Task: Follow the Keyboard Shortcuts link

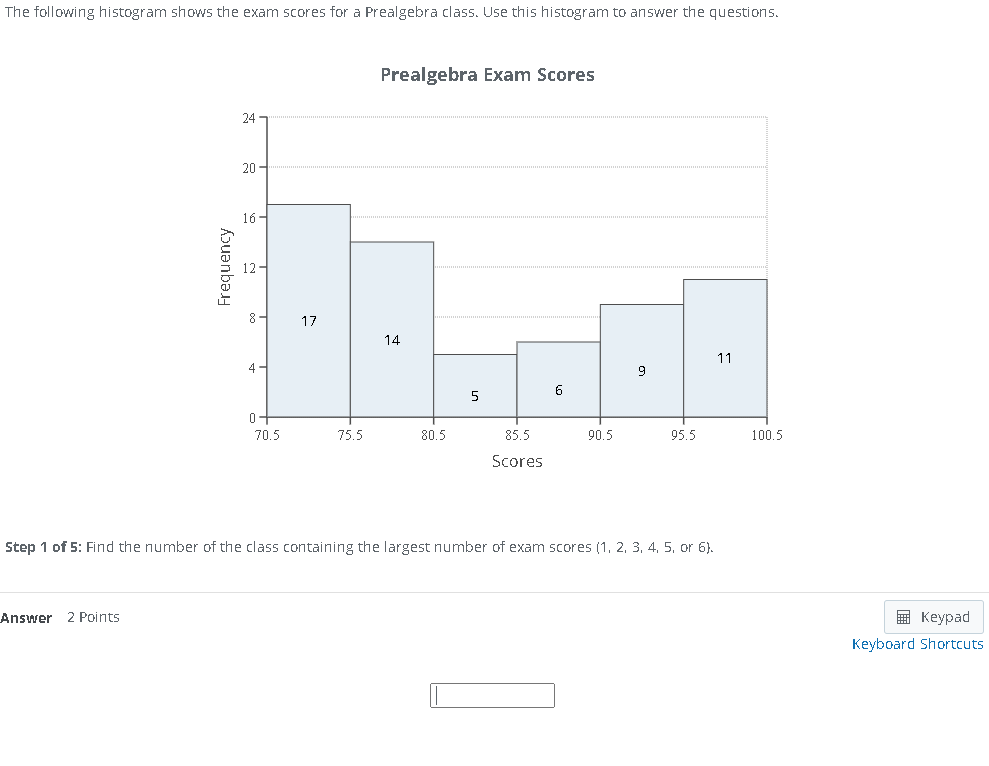Action: pos(917,644)
